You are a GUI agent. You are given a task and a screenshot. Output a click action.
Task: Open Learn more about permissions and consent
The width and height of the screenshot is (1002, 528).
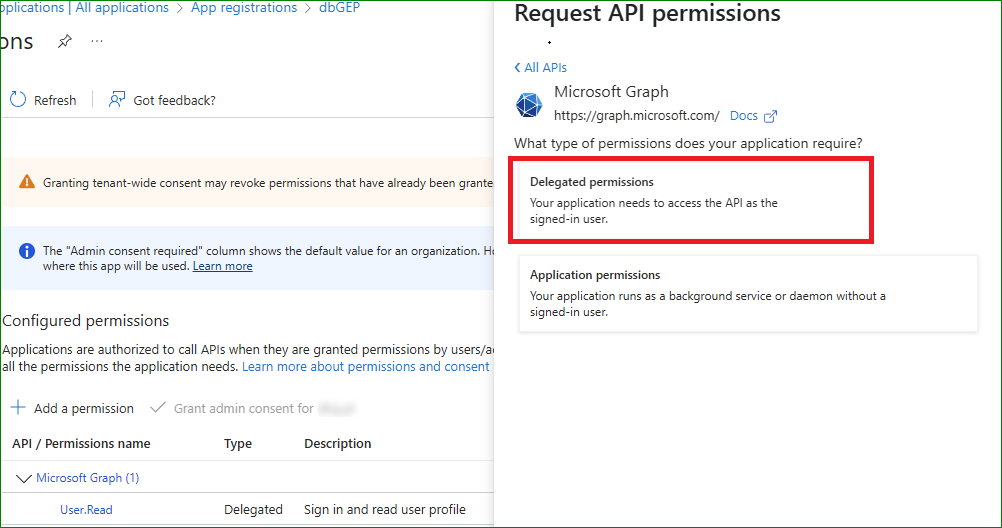365,367
